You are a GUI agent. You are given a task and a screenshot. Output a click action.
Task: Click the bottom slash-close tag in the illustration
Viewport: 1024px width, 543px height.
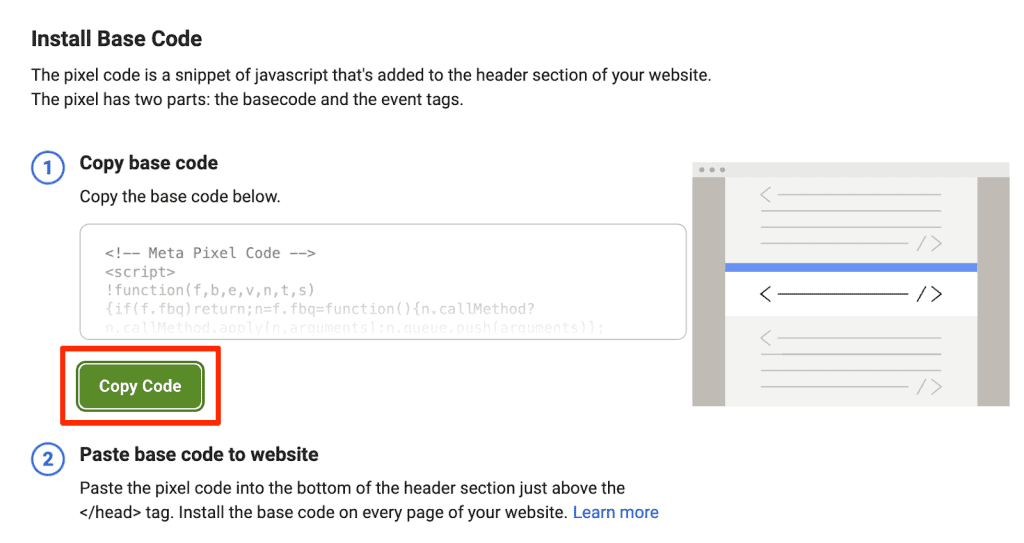click(929, 386)
